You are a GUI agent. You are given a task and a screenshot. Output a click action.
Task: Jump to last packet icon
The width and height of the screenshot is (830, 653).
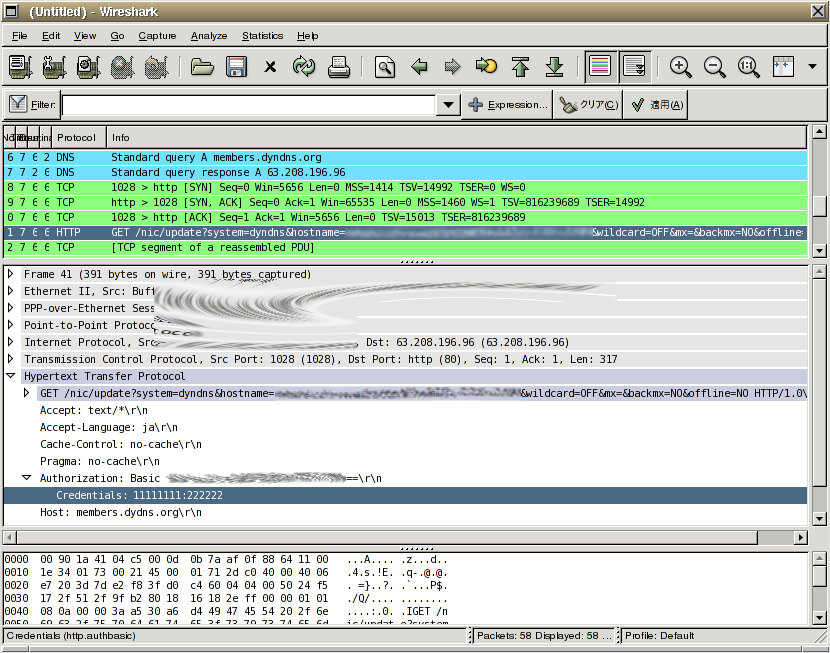(x=554, y=67)
